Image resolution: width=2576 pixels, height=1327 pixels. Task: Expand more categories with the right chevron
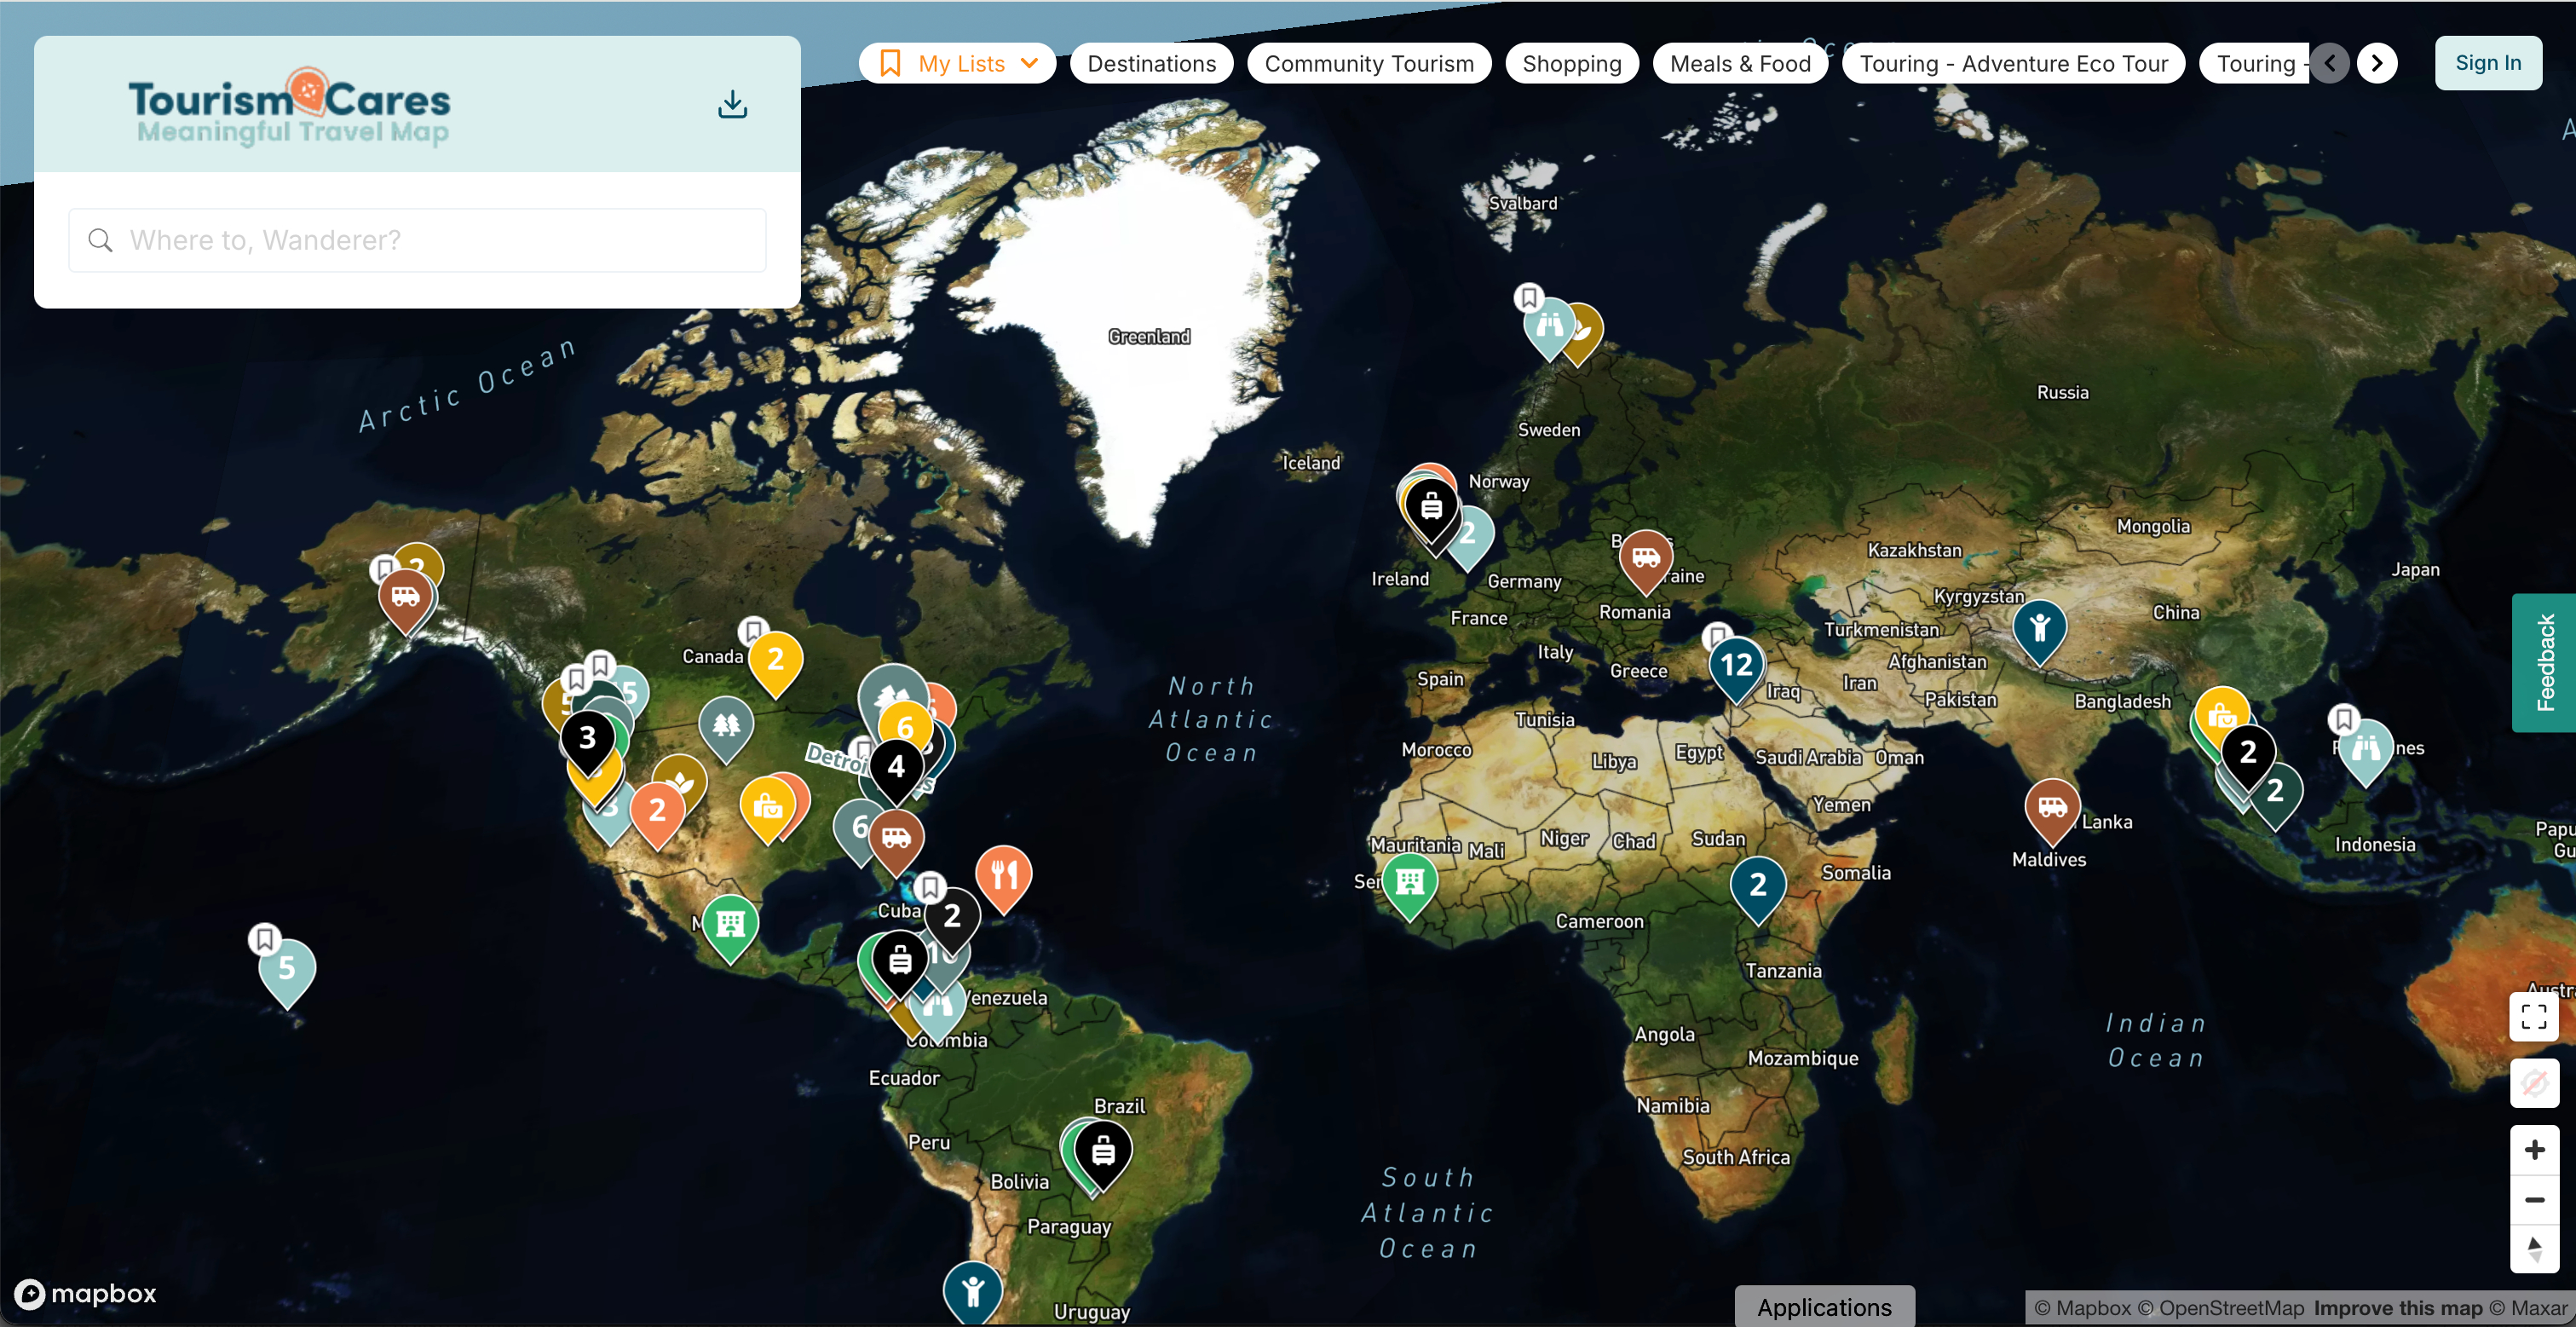(2377, 62)
